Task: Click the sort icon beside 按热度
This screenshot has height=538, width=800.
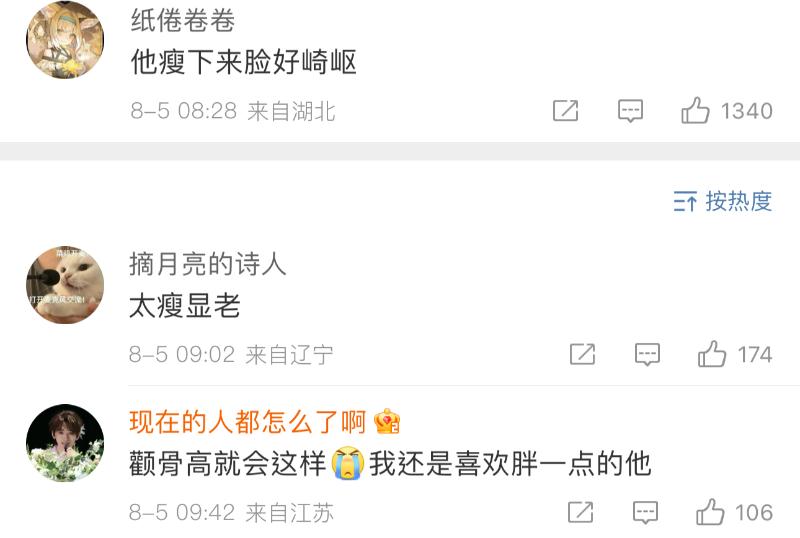Action: coord(685,201)
